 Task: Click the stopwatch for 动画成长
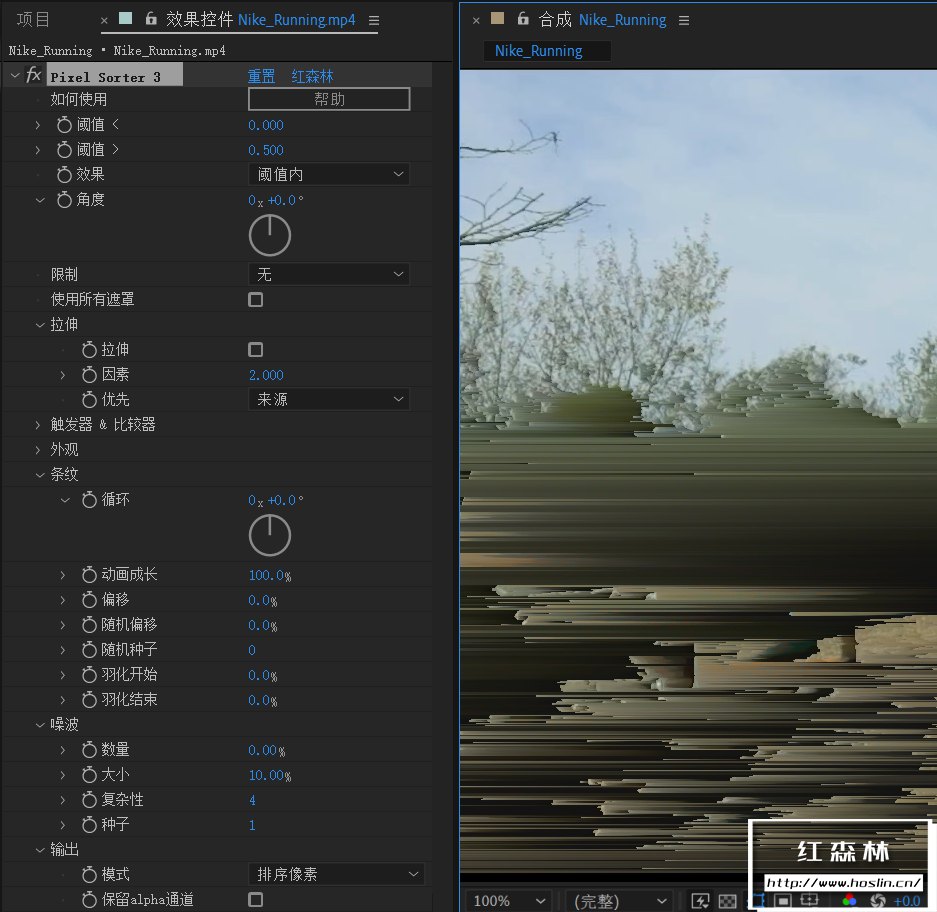click(x=89, y=575)
